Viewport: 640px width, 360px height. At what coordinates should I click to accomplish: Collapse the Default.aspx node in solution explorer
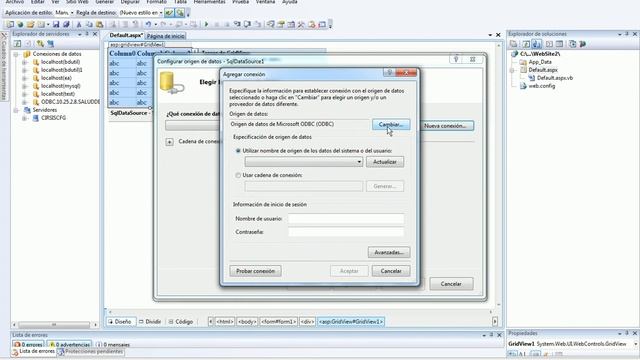click(x=512, y=70)
